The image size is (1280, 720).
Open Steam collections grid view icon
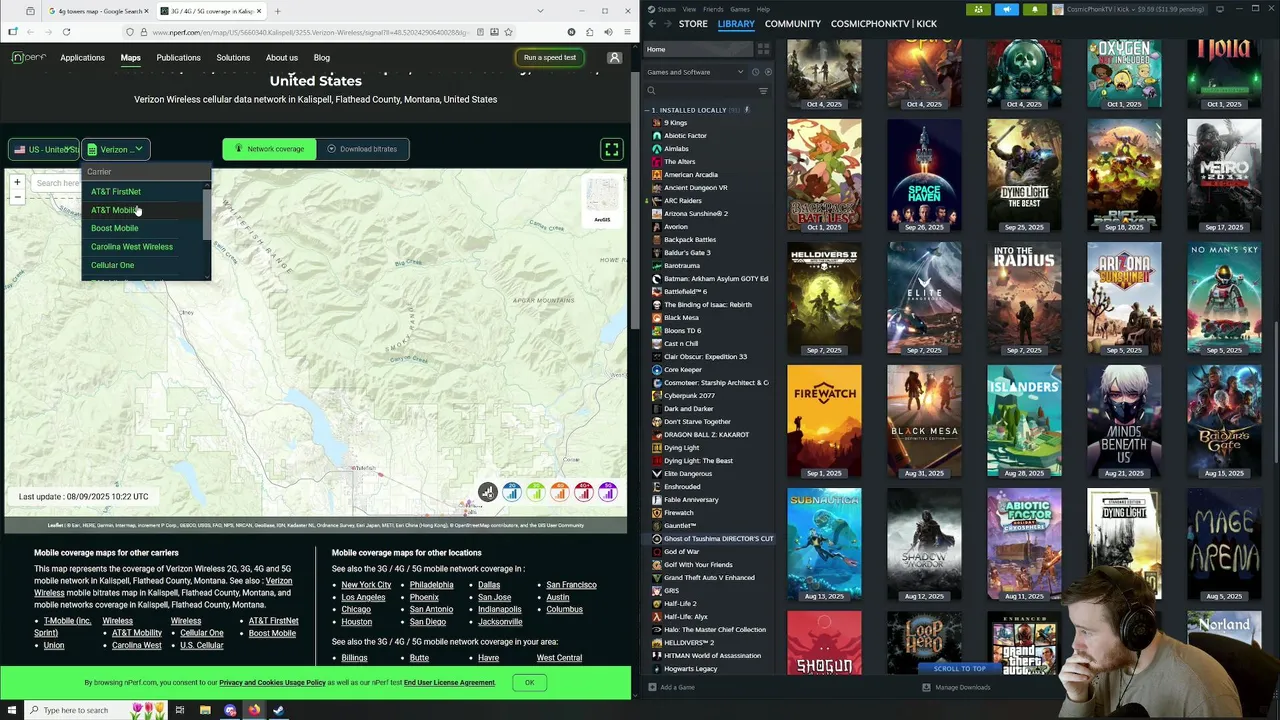pyautogui.click(x=763, y=49)
